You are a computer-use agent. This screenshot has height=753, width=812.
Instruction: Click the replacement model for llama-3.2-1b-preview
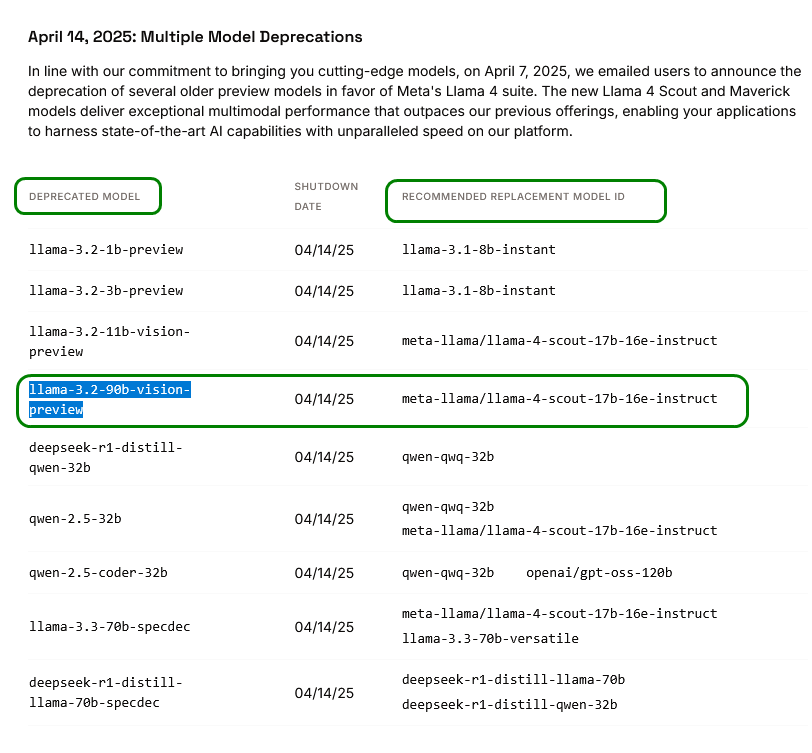(x=478, y=249)
